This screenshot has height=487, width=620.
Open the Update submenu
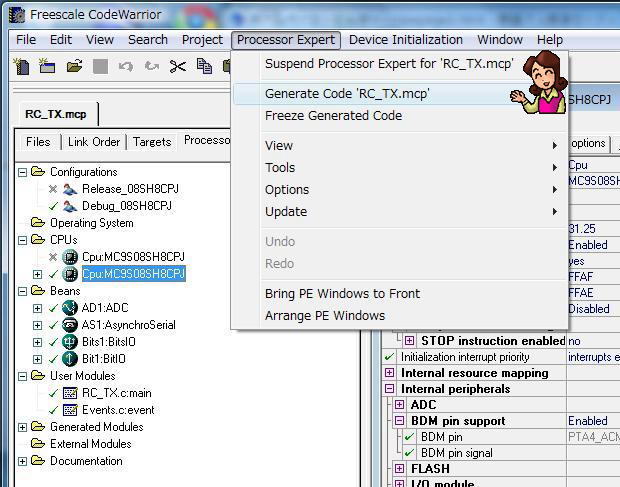tap(400, 212)
